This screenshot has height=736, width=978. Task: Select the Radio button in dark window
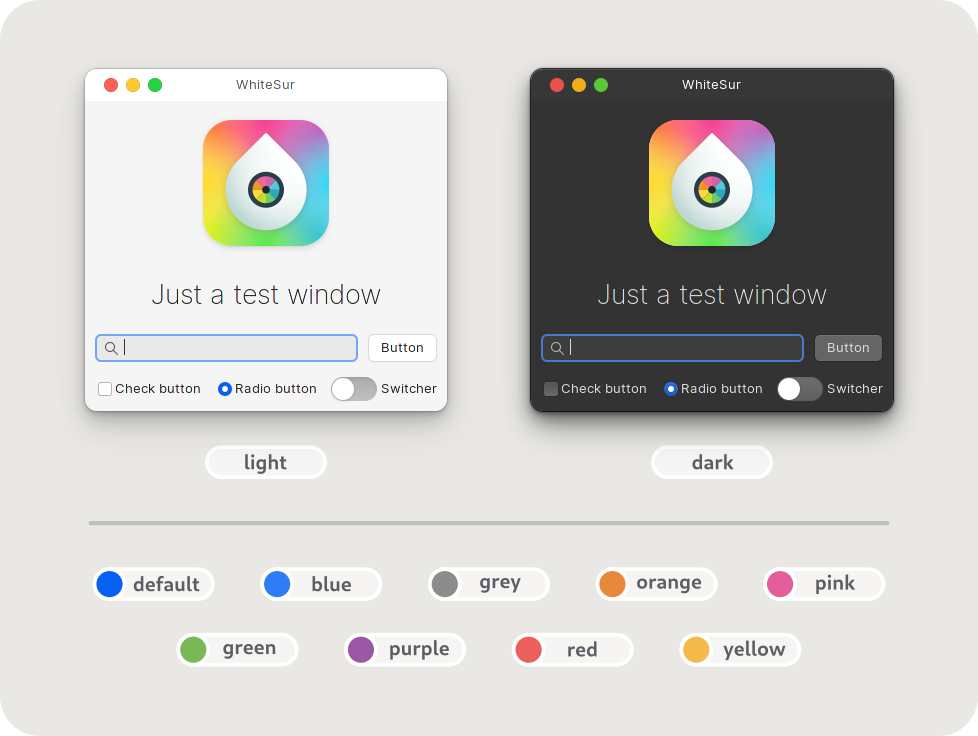click(x=671, y=389)
